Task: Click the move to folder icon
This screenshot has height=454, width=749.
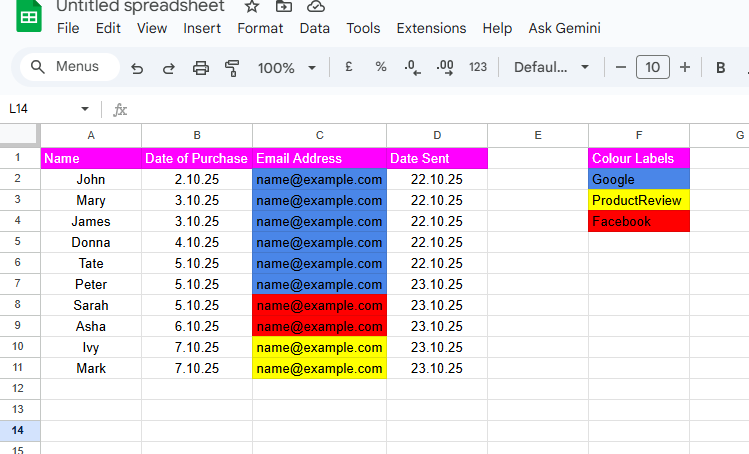Action: click(283, 6)
